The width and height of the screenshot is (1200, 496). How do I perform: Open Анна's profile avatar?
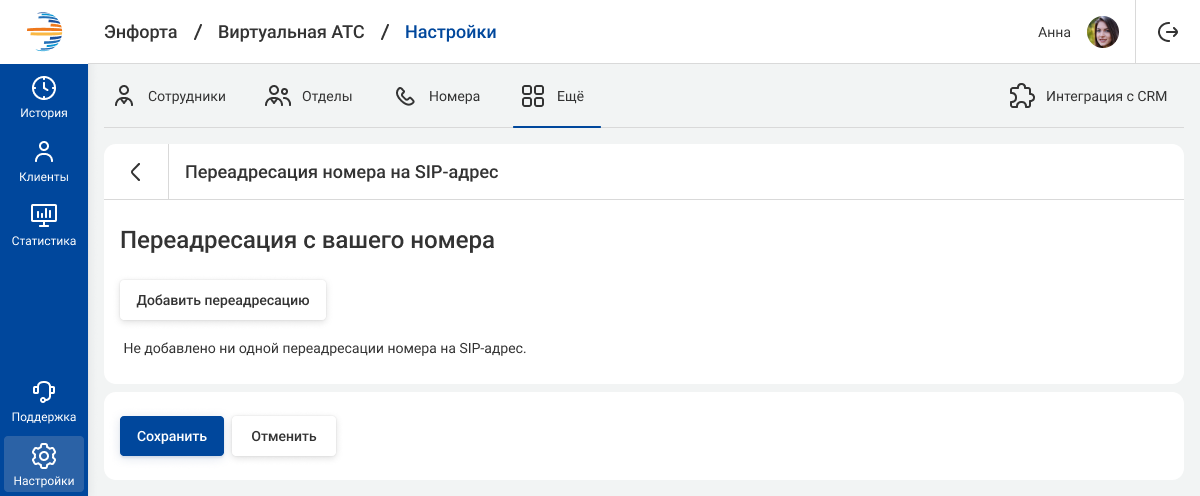1102,32
